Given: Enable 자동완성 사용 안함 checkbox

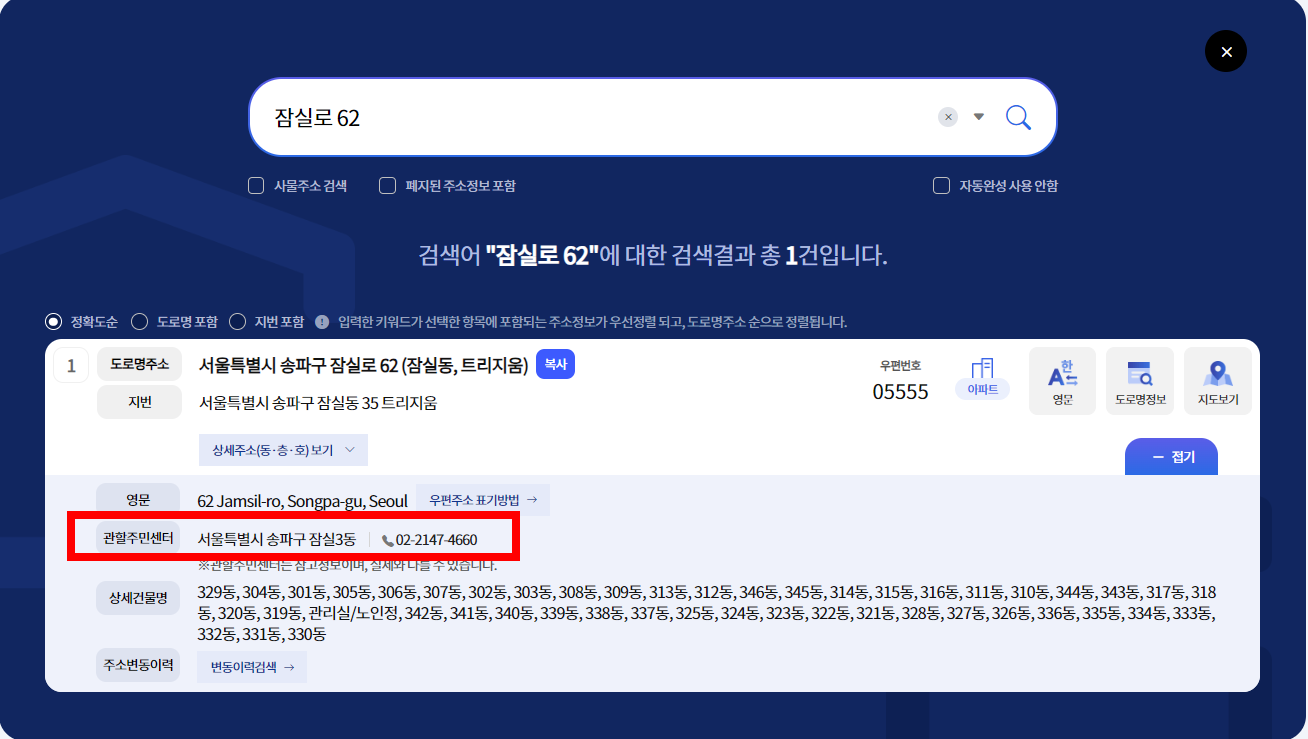Looking at the screenshot, I should [x=941, y=185].
